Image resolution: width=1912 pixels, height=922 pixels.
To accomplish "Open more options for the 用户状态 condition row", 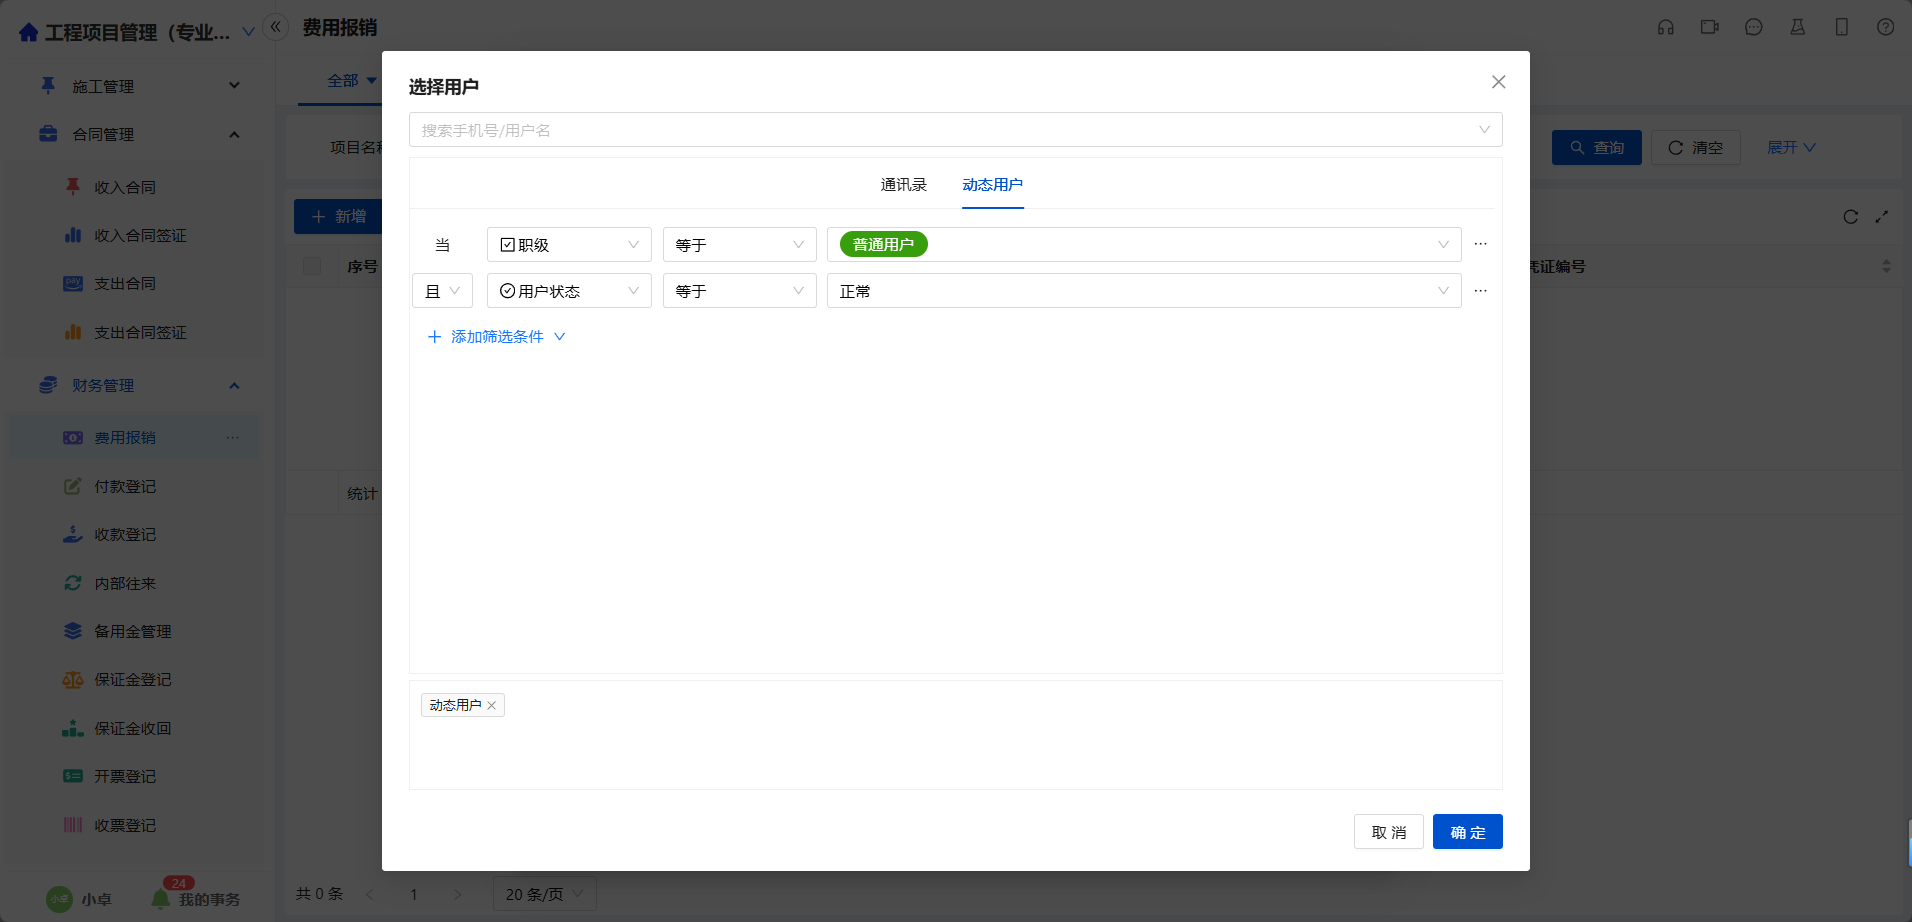I will coord(1480,291).
